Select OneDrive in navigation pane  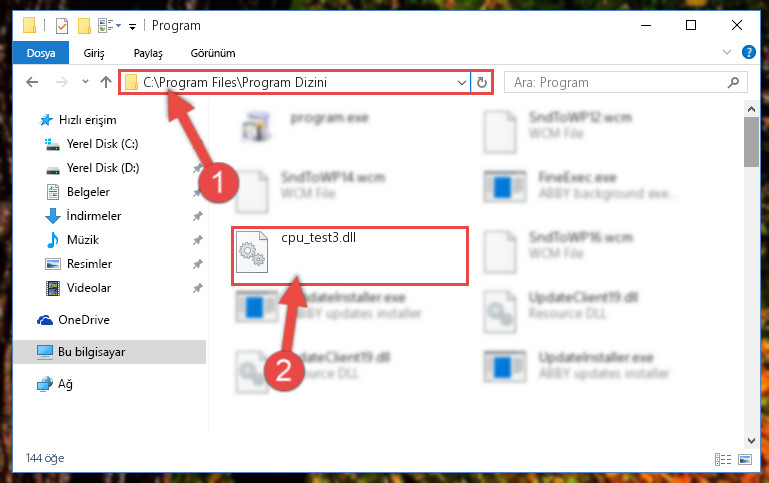click(x=84, y=320)
